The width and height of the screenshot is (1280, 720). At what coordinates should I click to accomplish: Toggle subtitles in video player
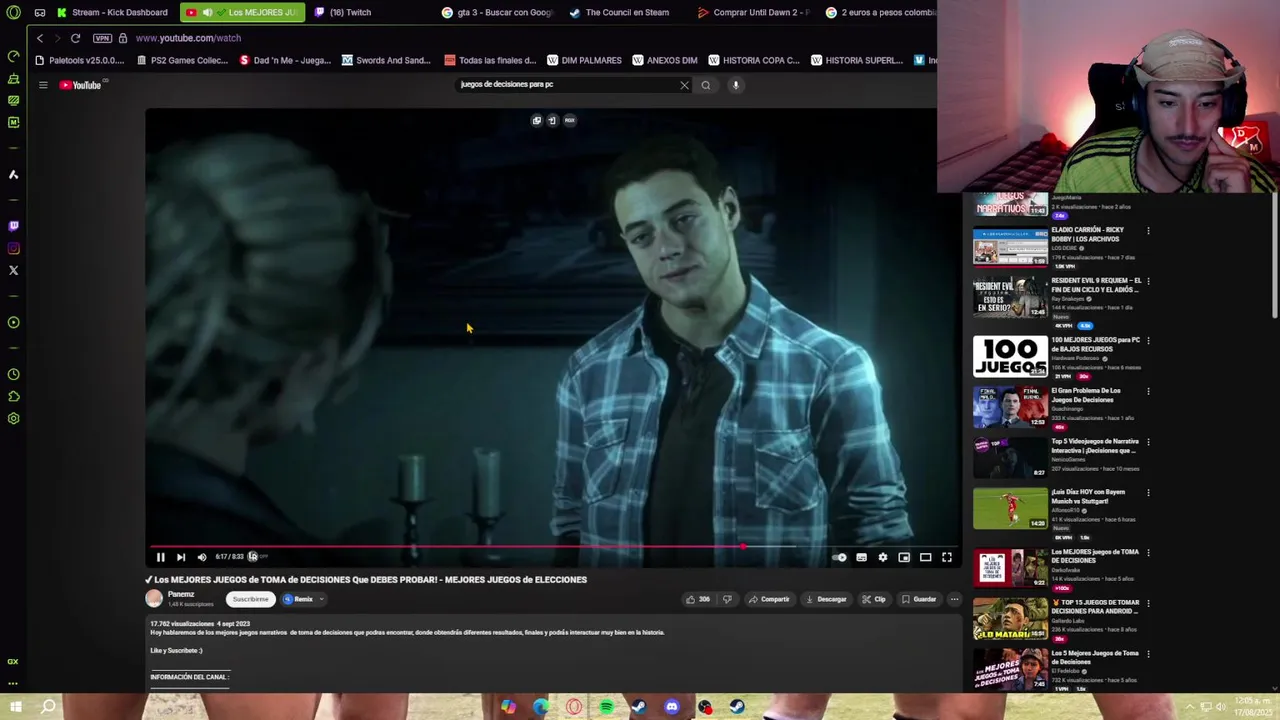pos(861,557)
